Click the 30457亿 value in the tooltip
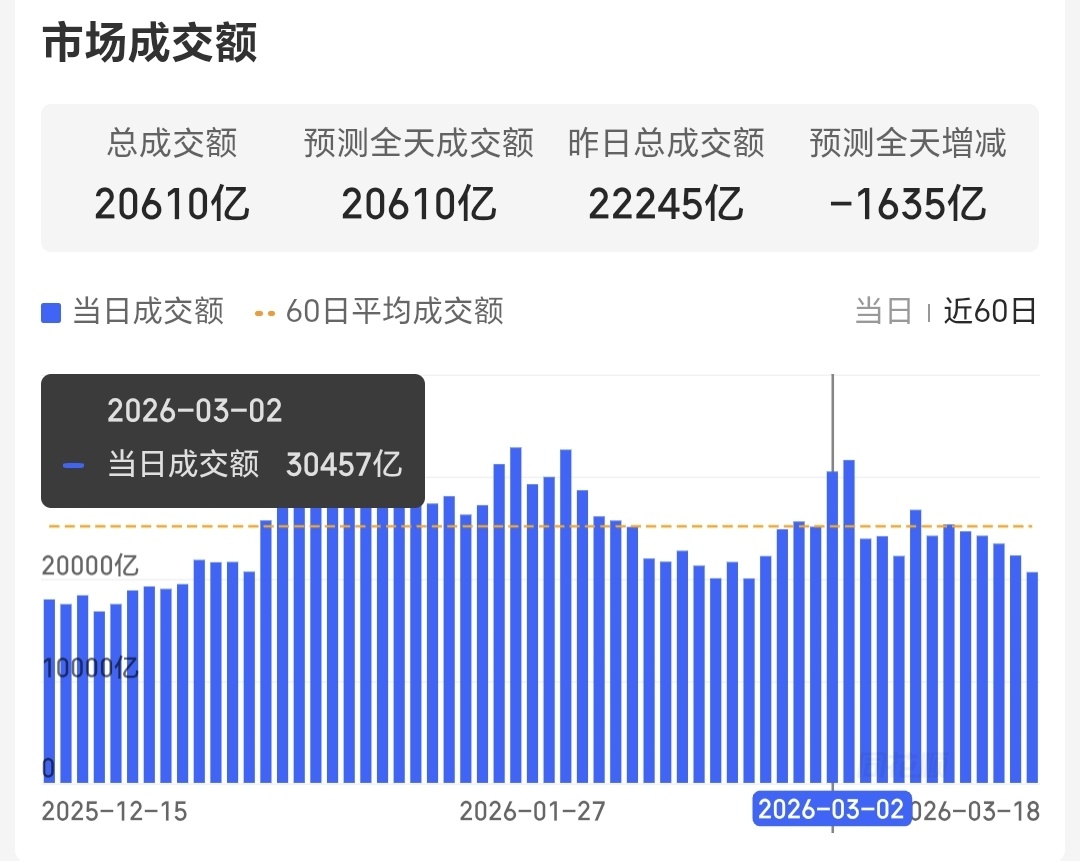The width and height of the screenshot is (1080, 861). (x=344, y=465)
